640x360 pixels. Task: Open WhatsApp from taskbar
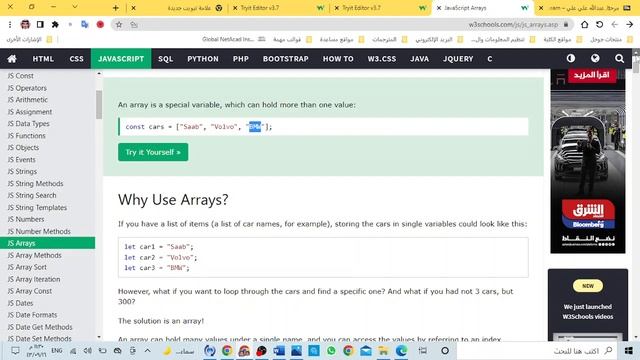(331, 351)
